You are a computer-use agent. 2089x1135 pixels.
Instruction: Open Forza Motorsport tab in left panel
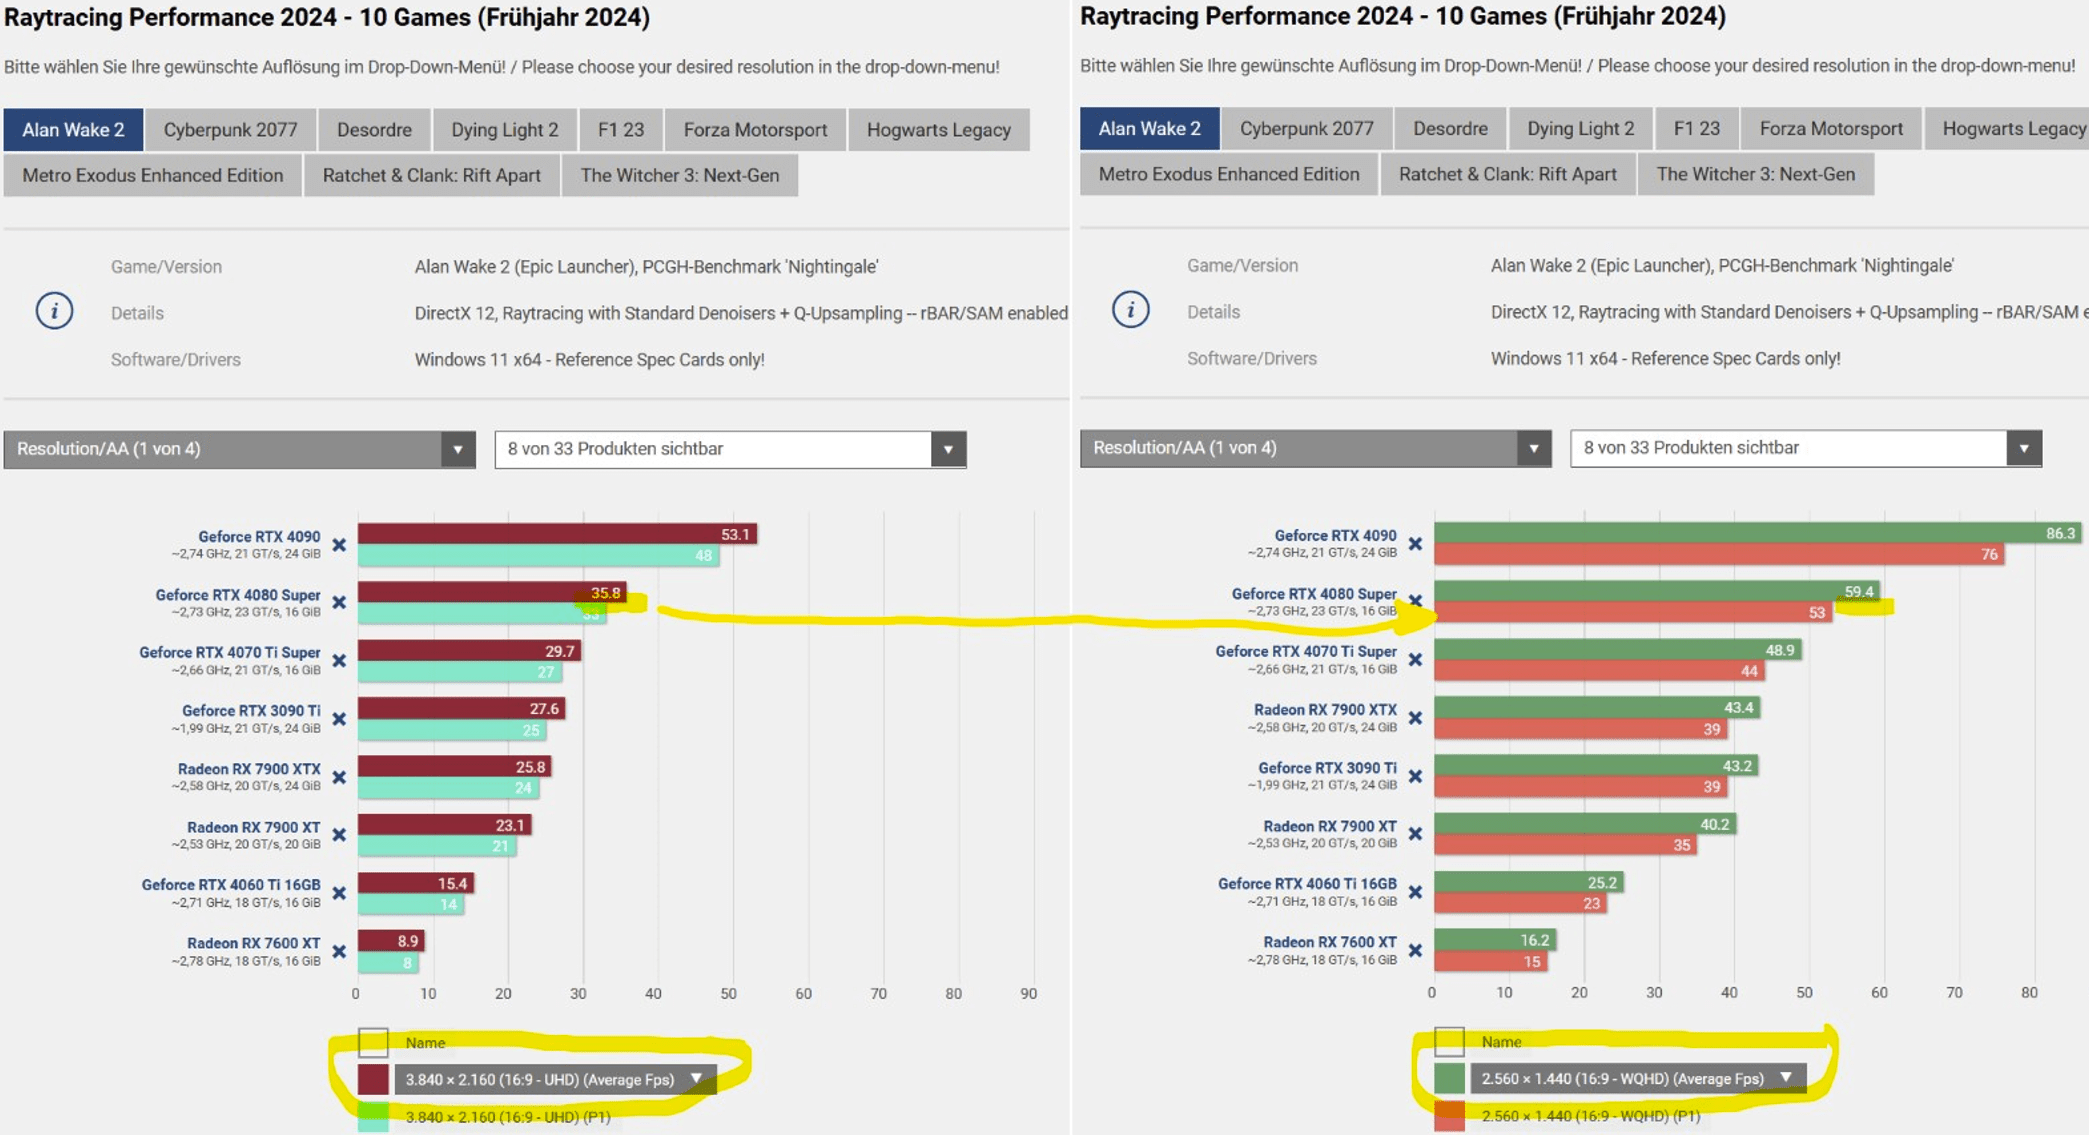(x=755, y=130)
